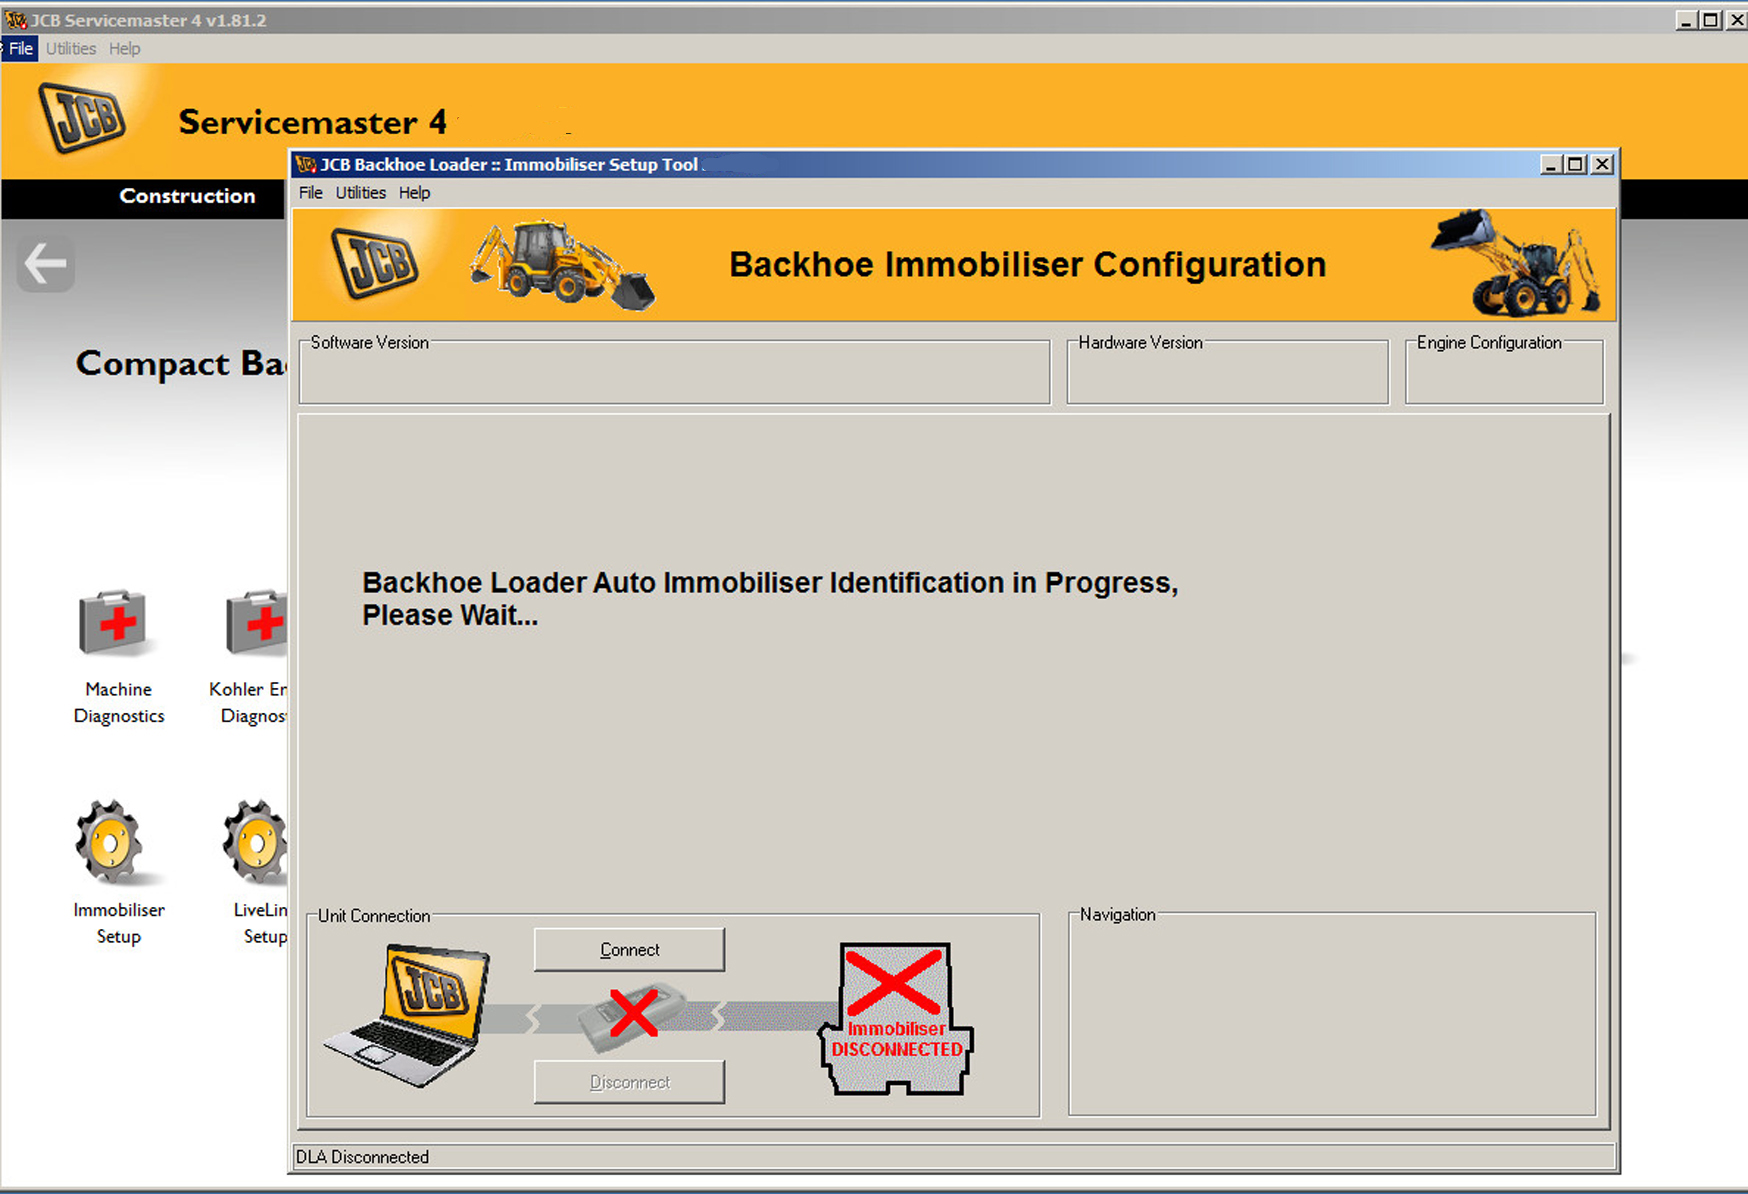Launch the Immobiliser Setup gear icon
Viewport: 1748px width, 1194px height.
[x=111, y=843]
